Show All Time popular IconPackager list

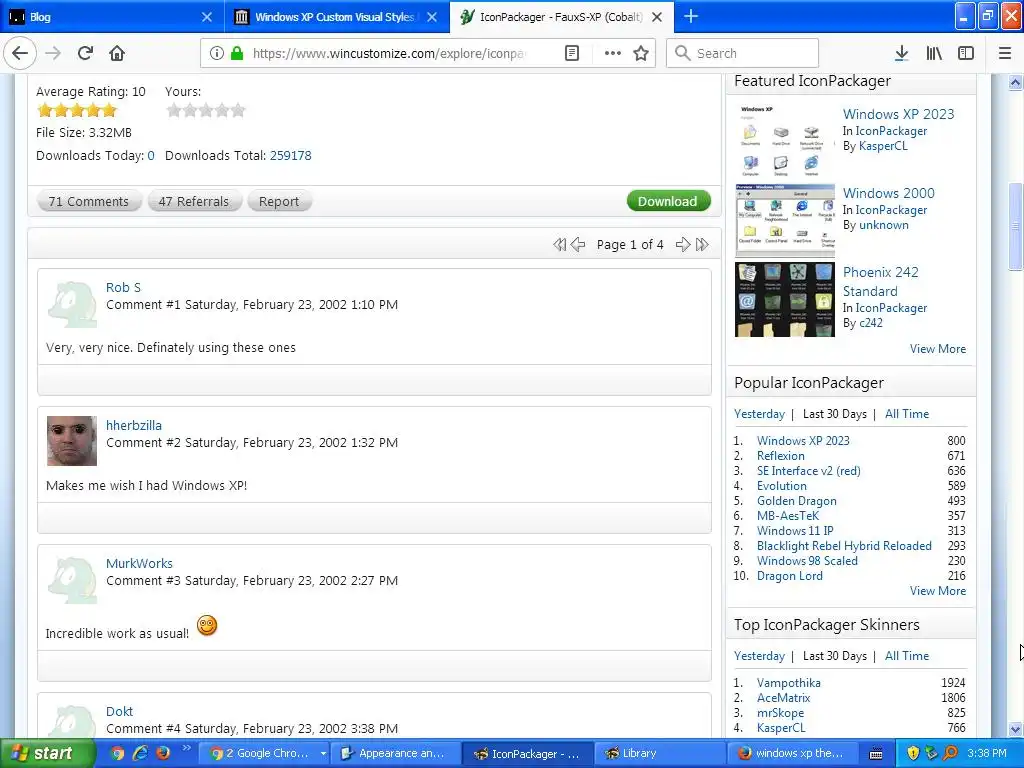pos(906,414)
